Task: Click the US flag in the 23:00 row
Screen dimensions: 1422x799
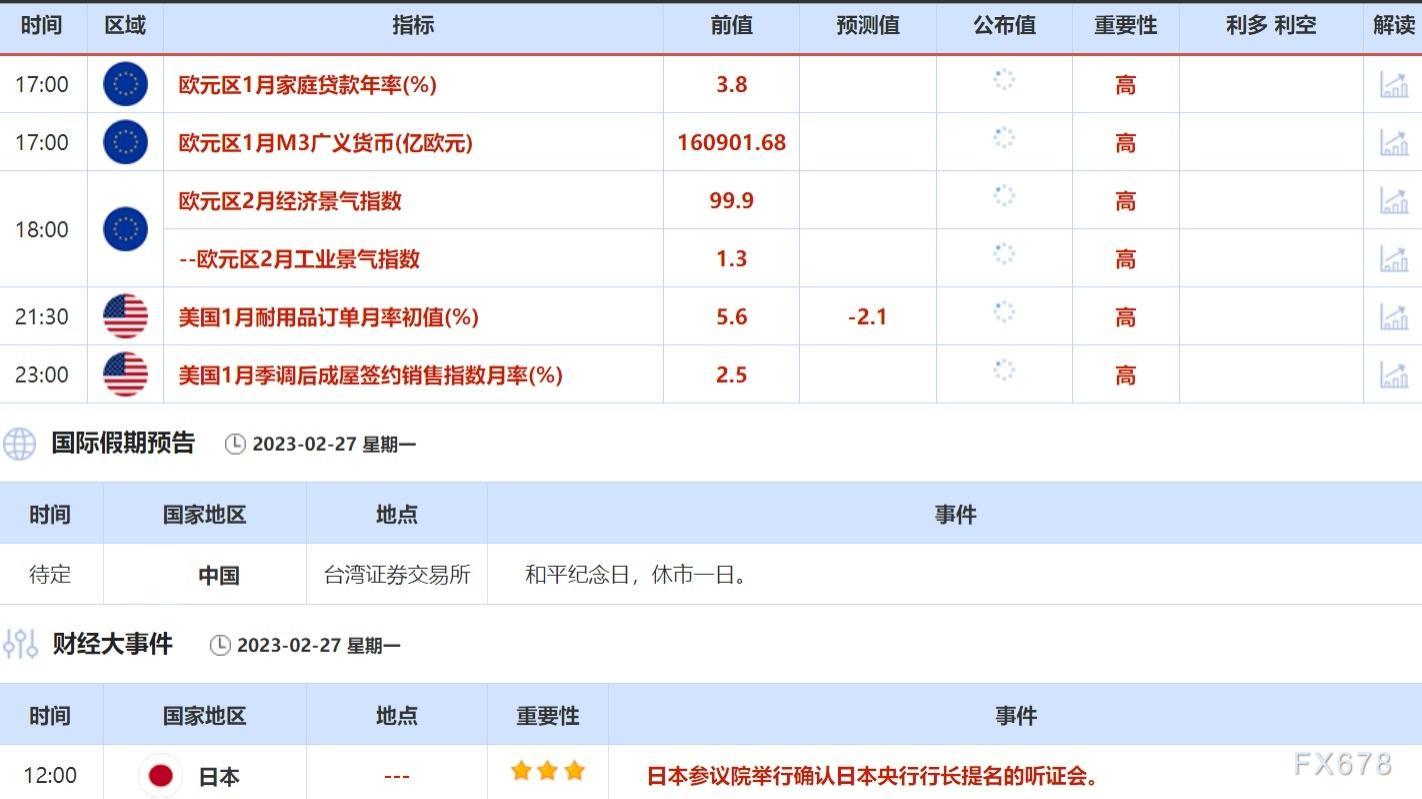Action: pyautogui.click(x=125, y=374)
